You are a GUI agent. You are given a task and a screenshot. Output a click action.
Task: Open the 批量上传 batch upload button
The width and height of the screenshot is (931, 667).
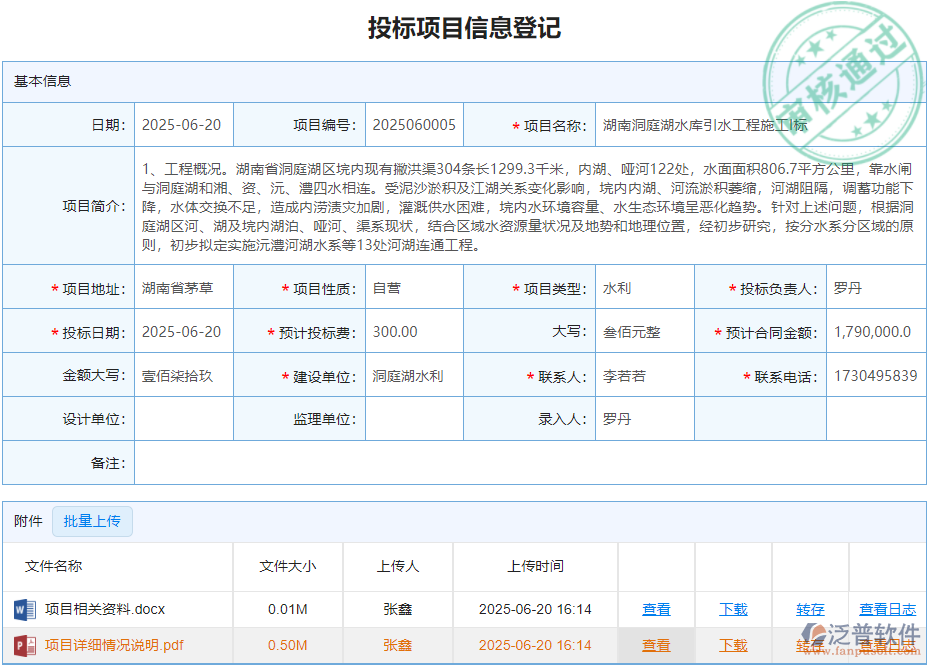[x=92, y=521]
